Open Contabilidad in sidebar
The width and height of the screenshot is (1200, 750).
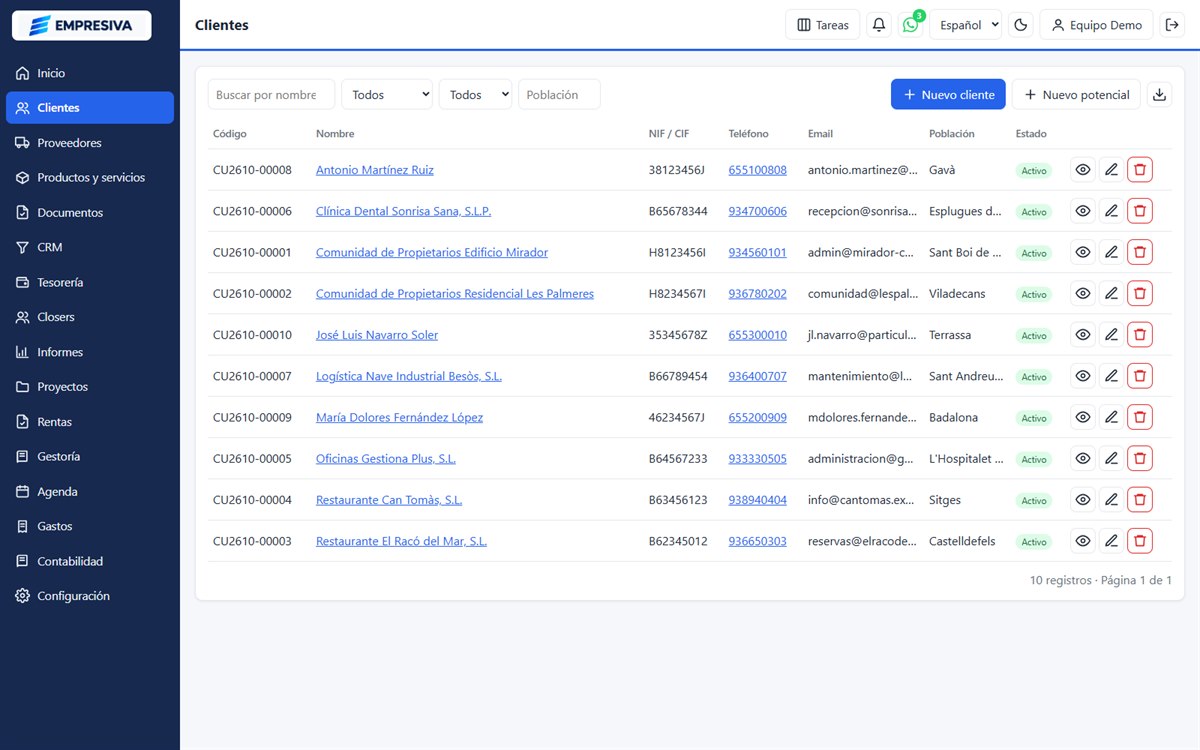click(90, 561)
